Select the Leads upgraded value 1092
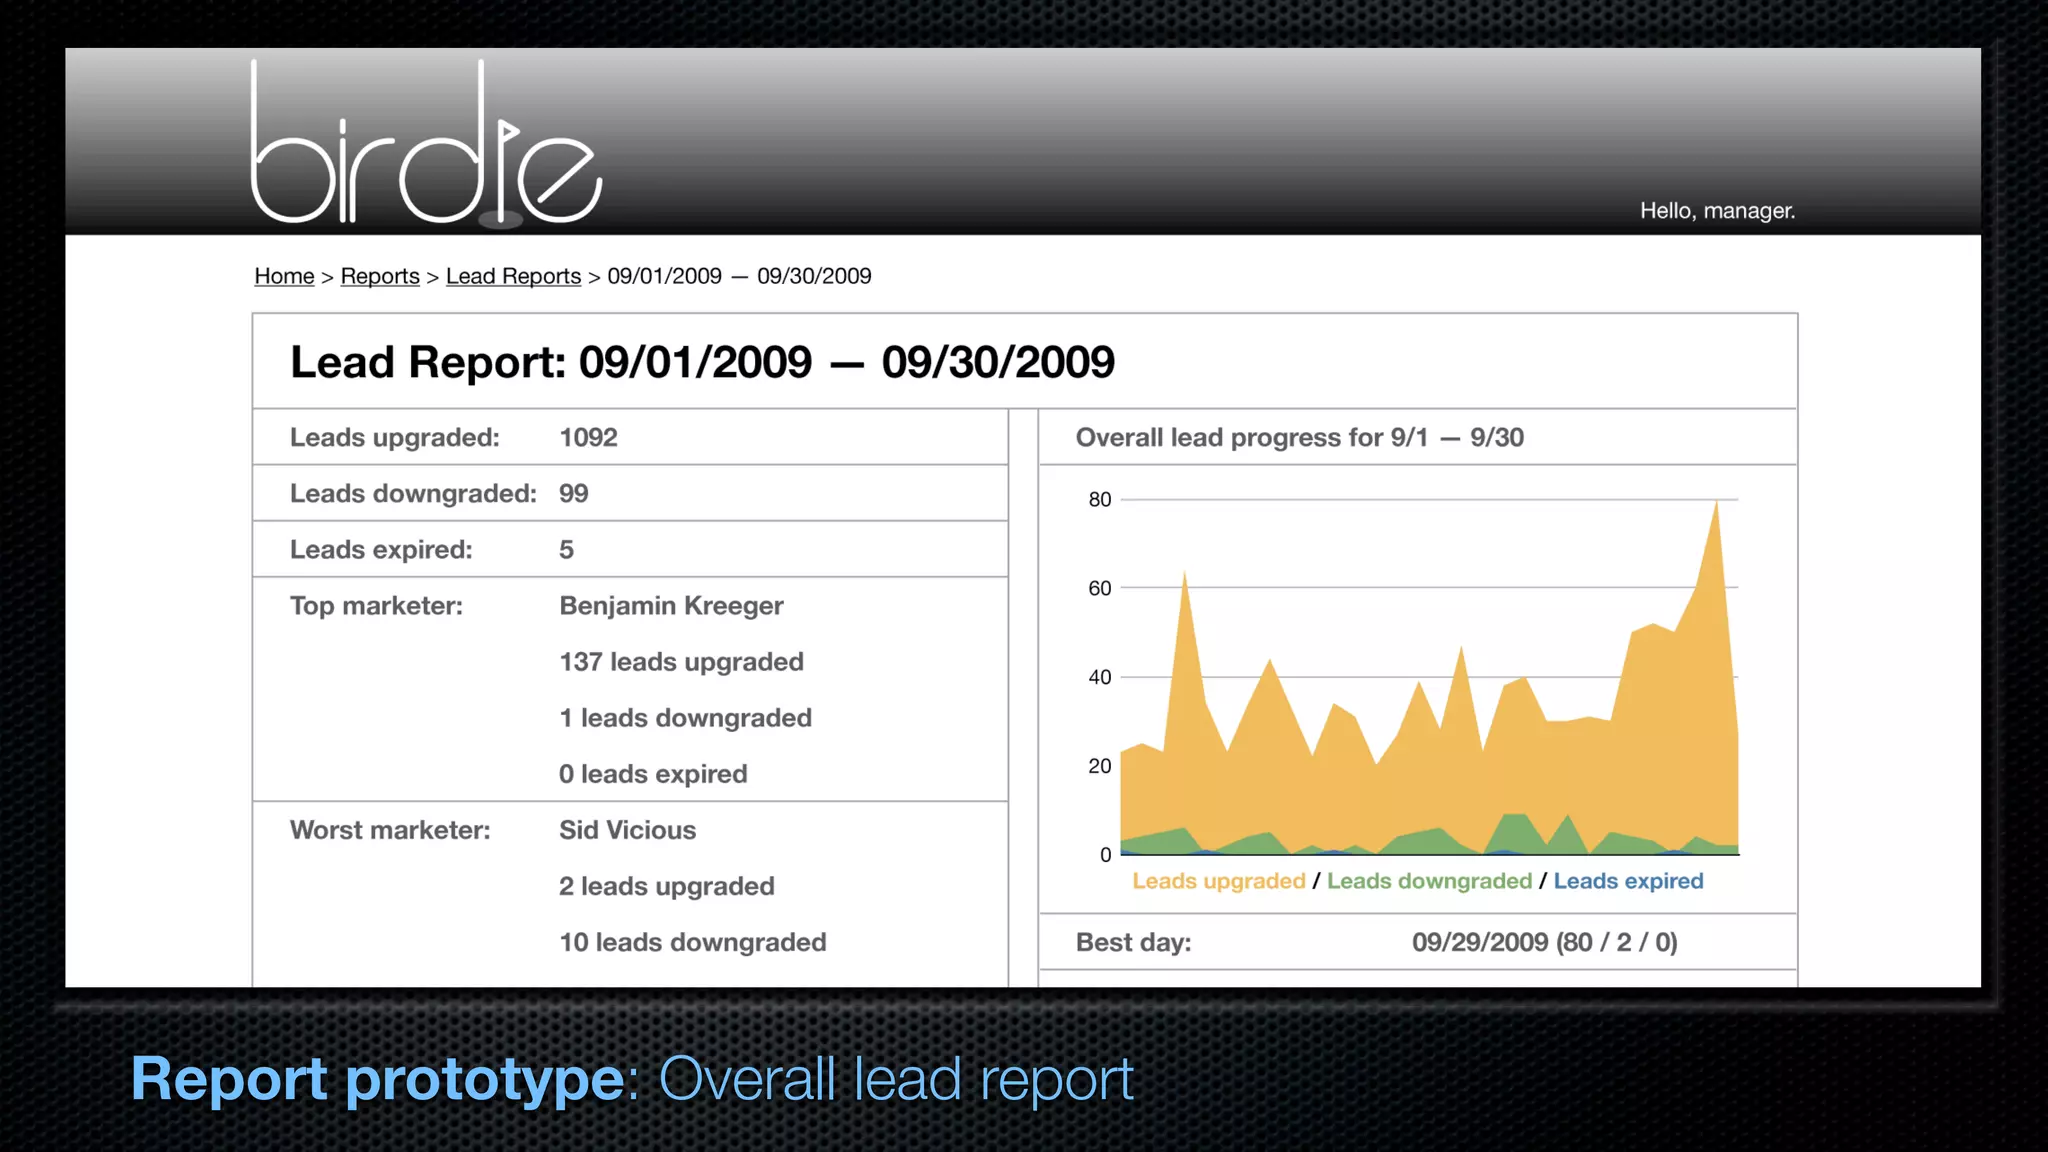 pos(588,437)
